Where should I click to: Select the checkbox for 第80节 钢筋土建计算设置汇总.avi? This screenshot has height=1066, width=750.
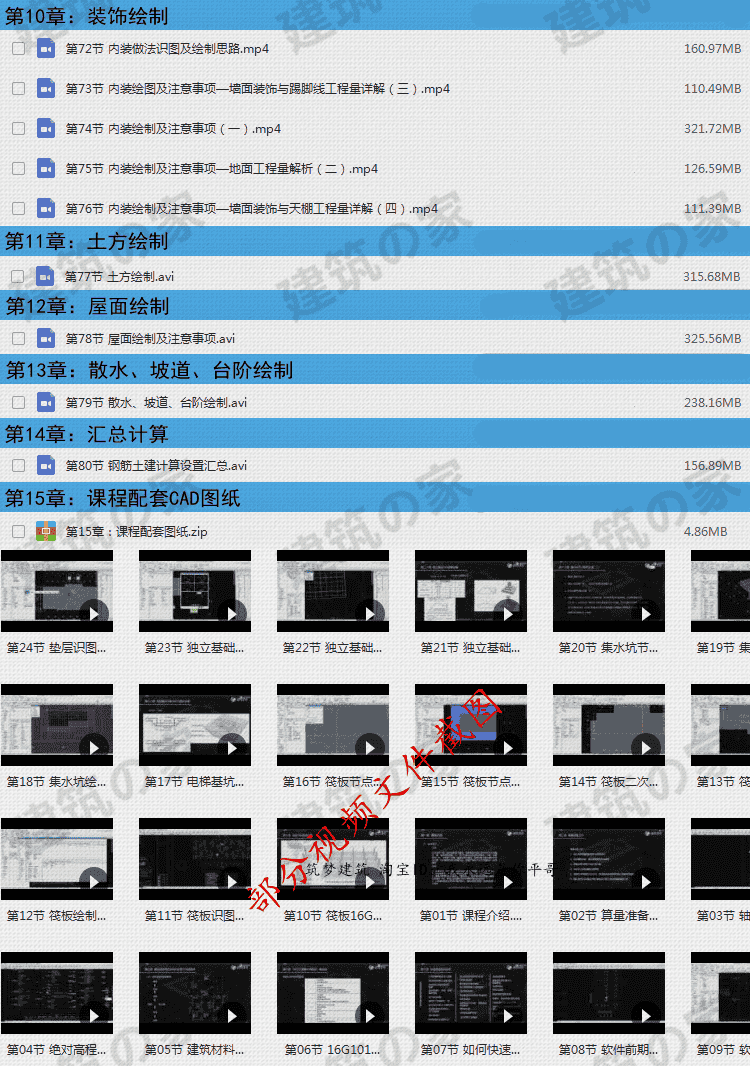pos(18,466)
